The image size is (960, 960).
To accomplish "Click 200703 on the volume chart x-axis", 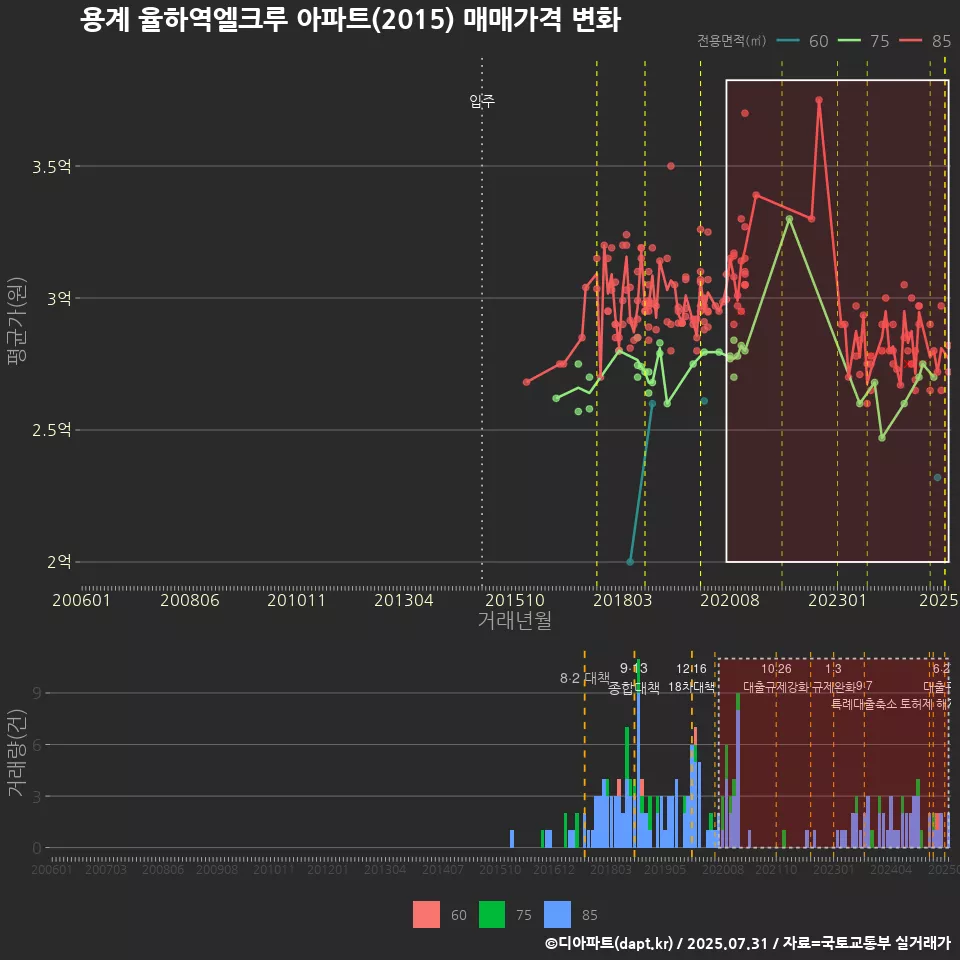I will pos(105,869).
